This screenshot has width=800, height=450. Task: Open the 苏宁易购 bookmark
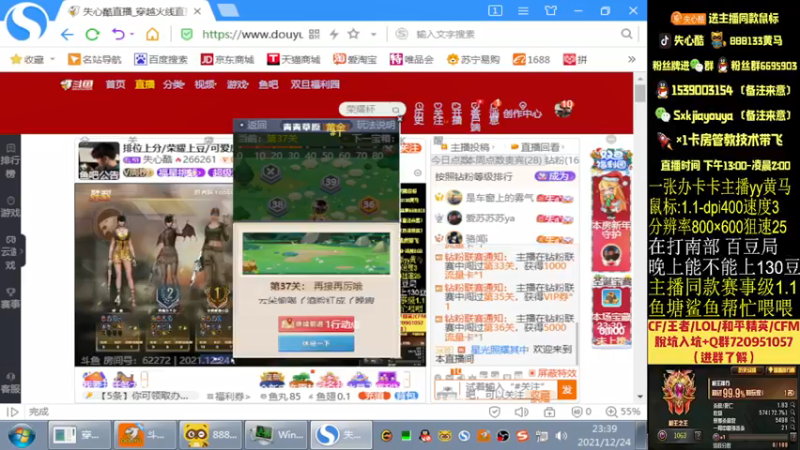[473, 59]
